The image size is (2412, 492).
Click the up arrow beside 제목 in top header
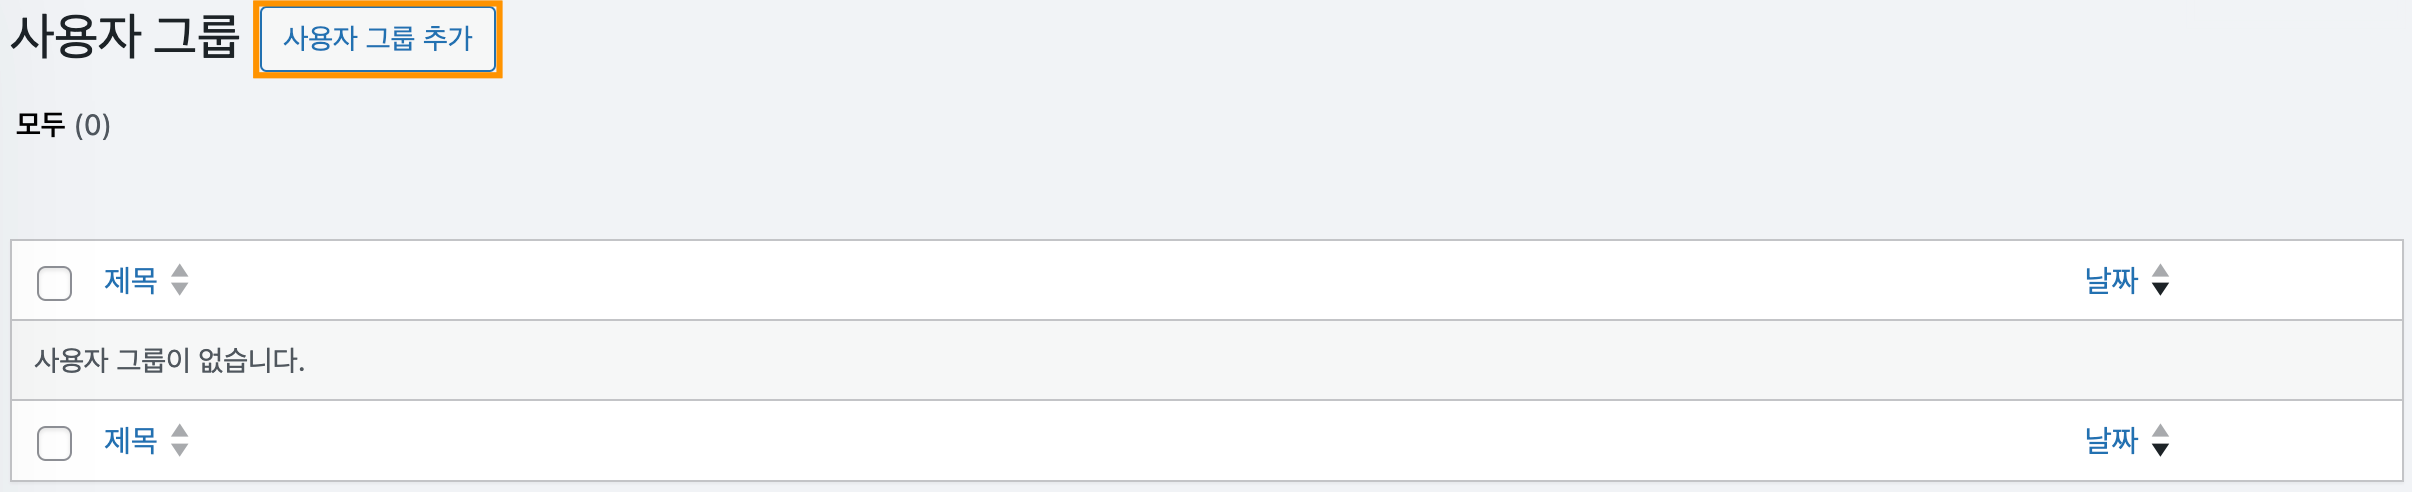[x=180, y=271]
